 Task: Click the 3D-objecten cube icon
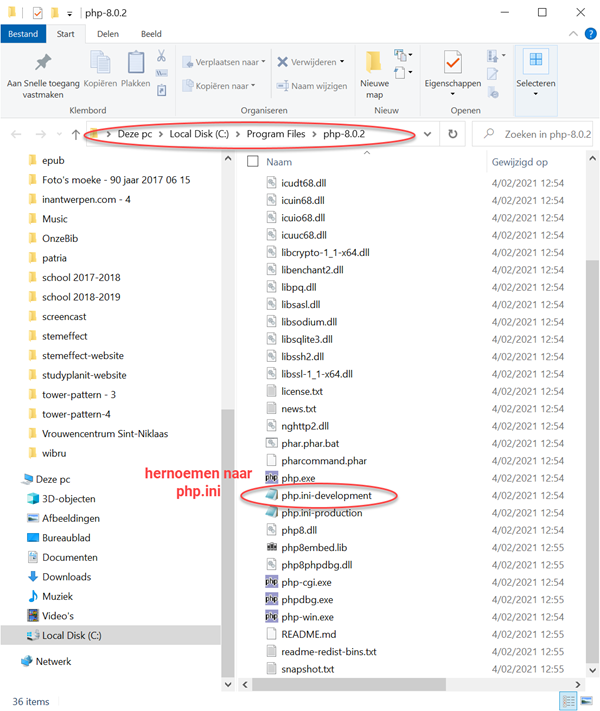click(x=33, y=499)
